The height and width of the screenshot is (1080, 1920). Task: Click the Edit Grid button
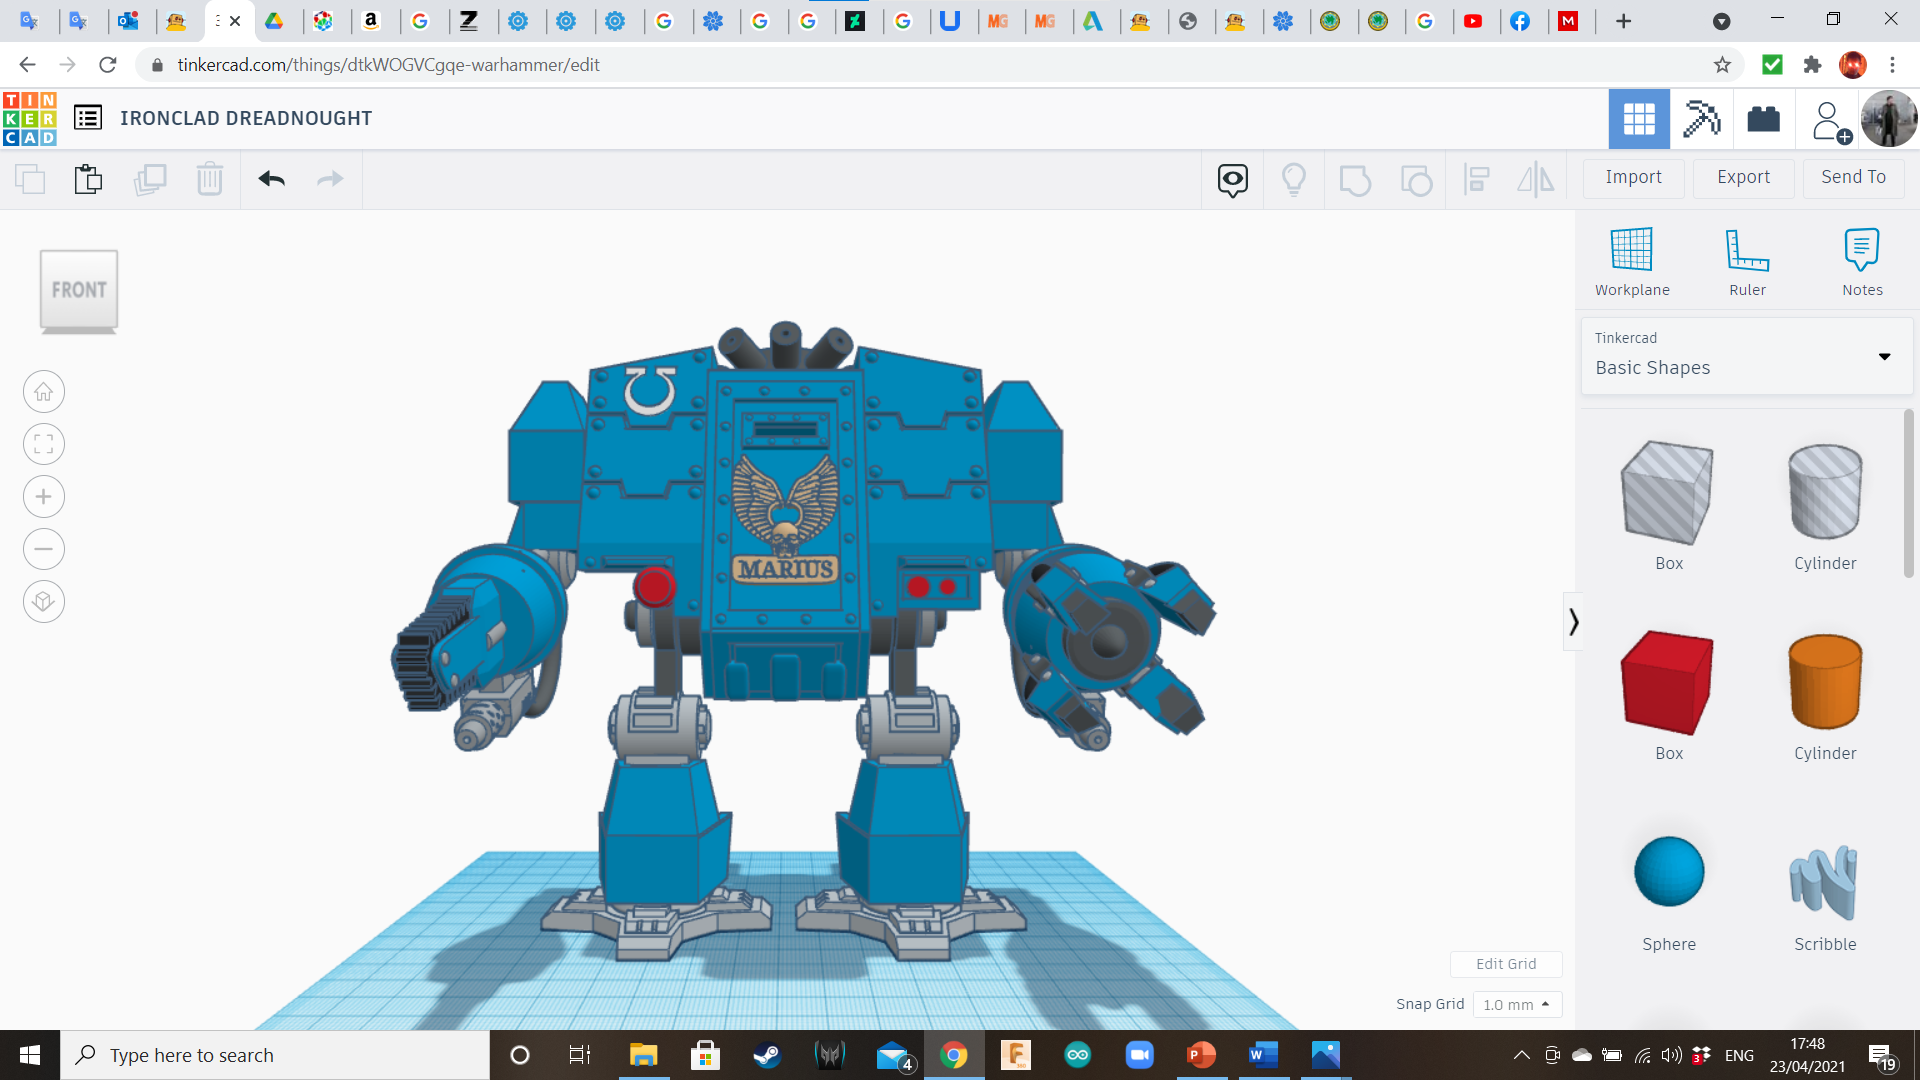point(1505,964)
